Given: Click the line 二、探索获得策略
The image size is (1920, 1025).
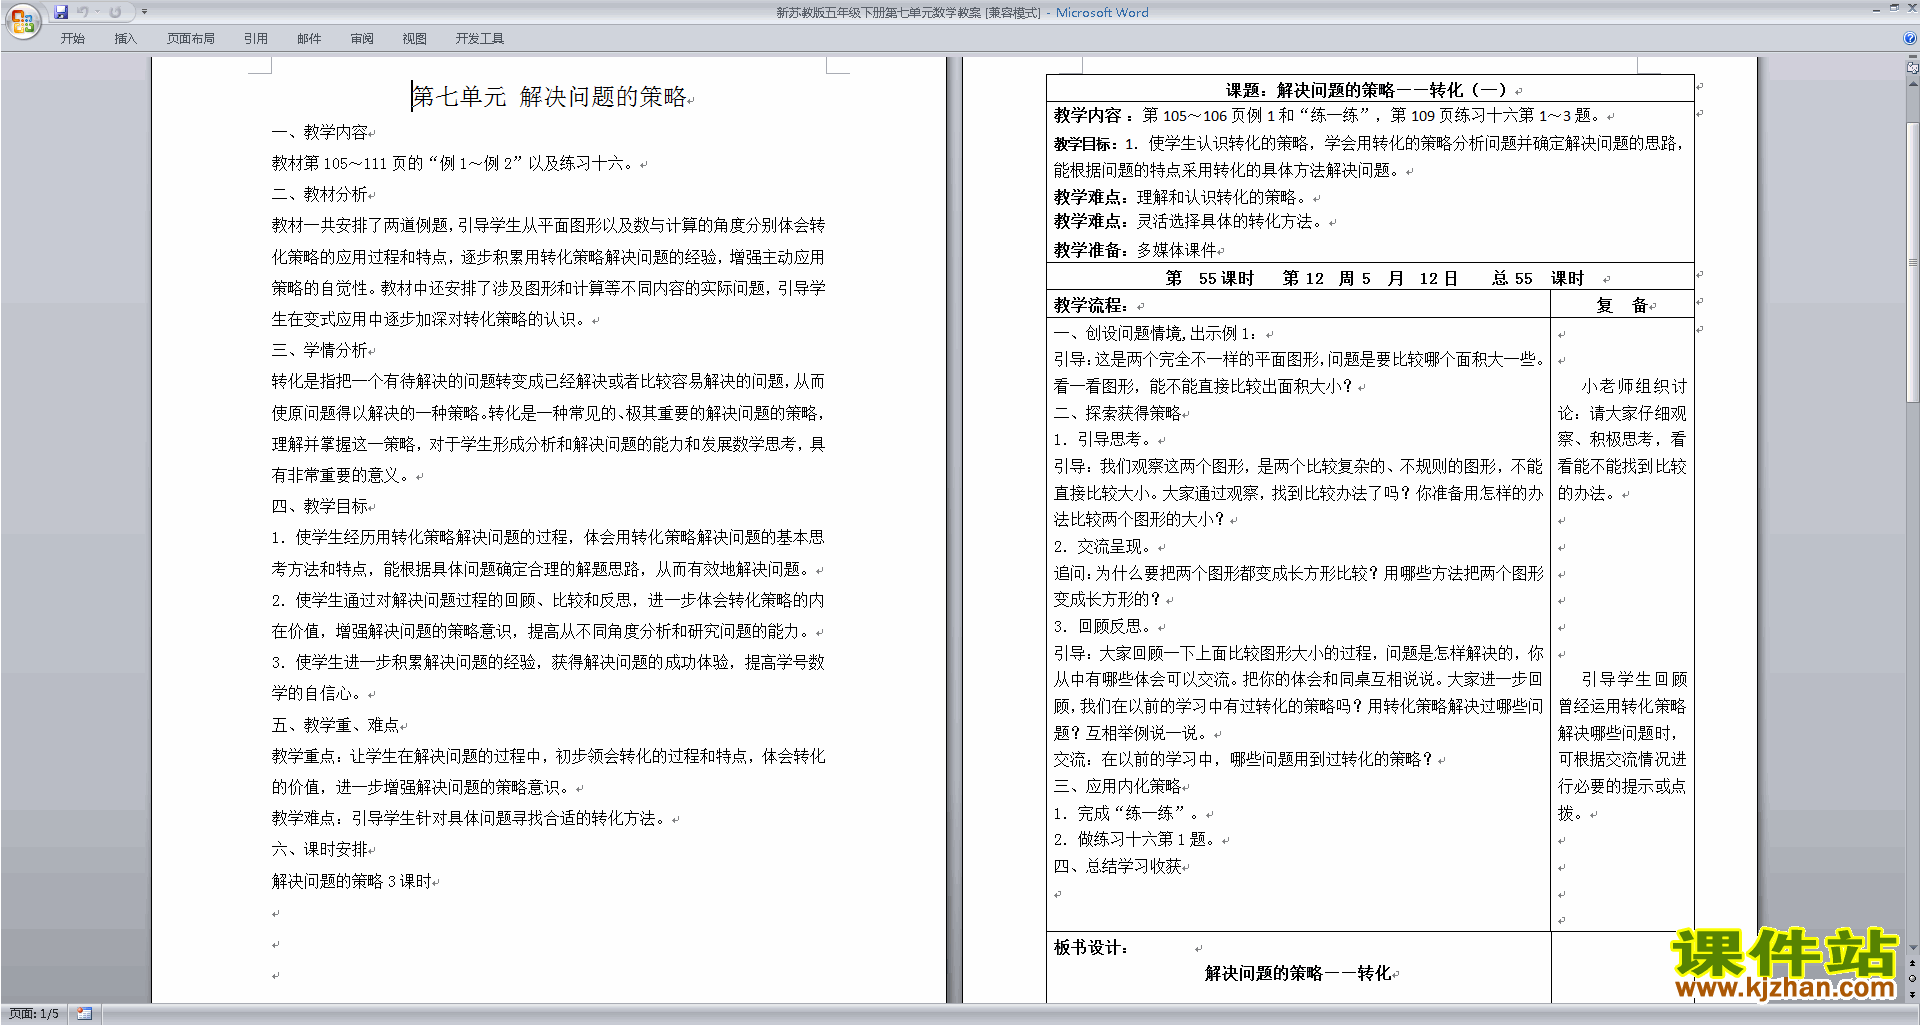Looking at the screenshot, I should [1117, 413].
